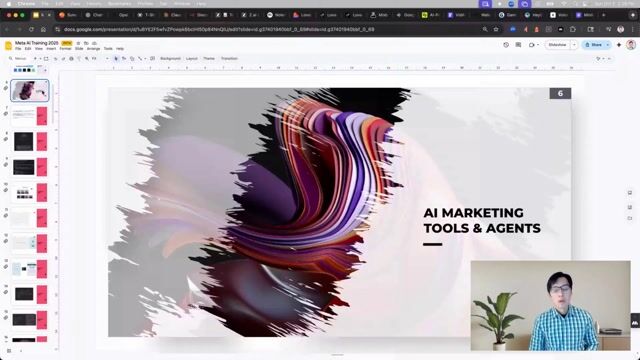Click the Chrome Home button
The image size is (640, 360).
pos(43,29)
